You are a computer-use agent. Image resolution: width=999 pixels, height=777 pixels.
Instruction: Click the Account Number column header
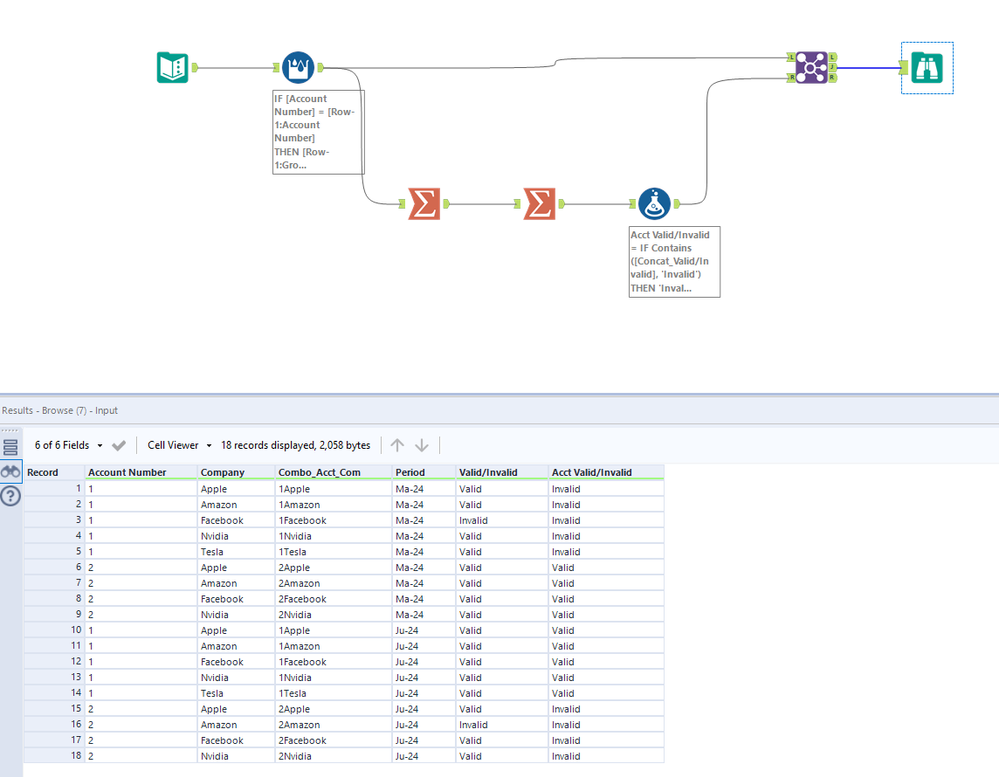pyautogui.click(x=141, y=473)
